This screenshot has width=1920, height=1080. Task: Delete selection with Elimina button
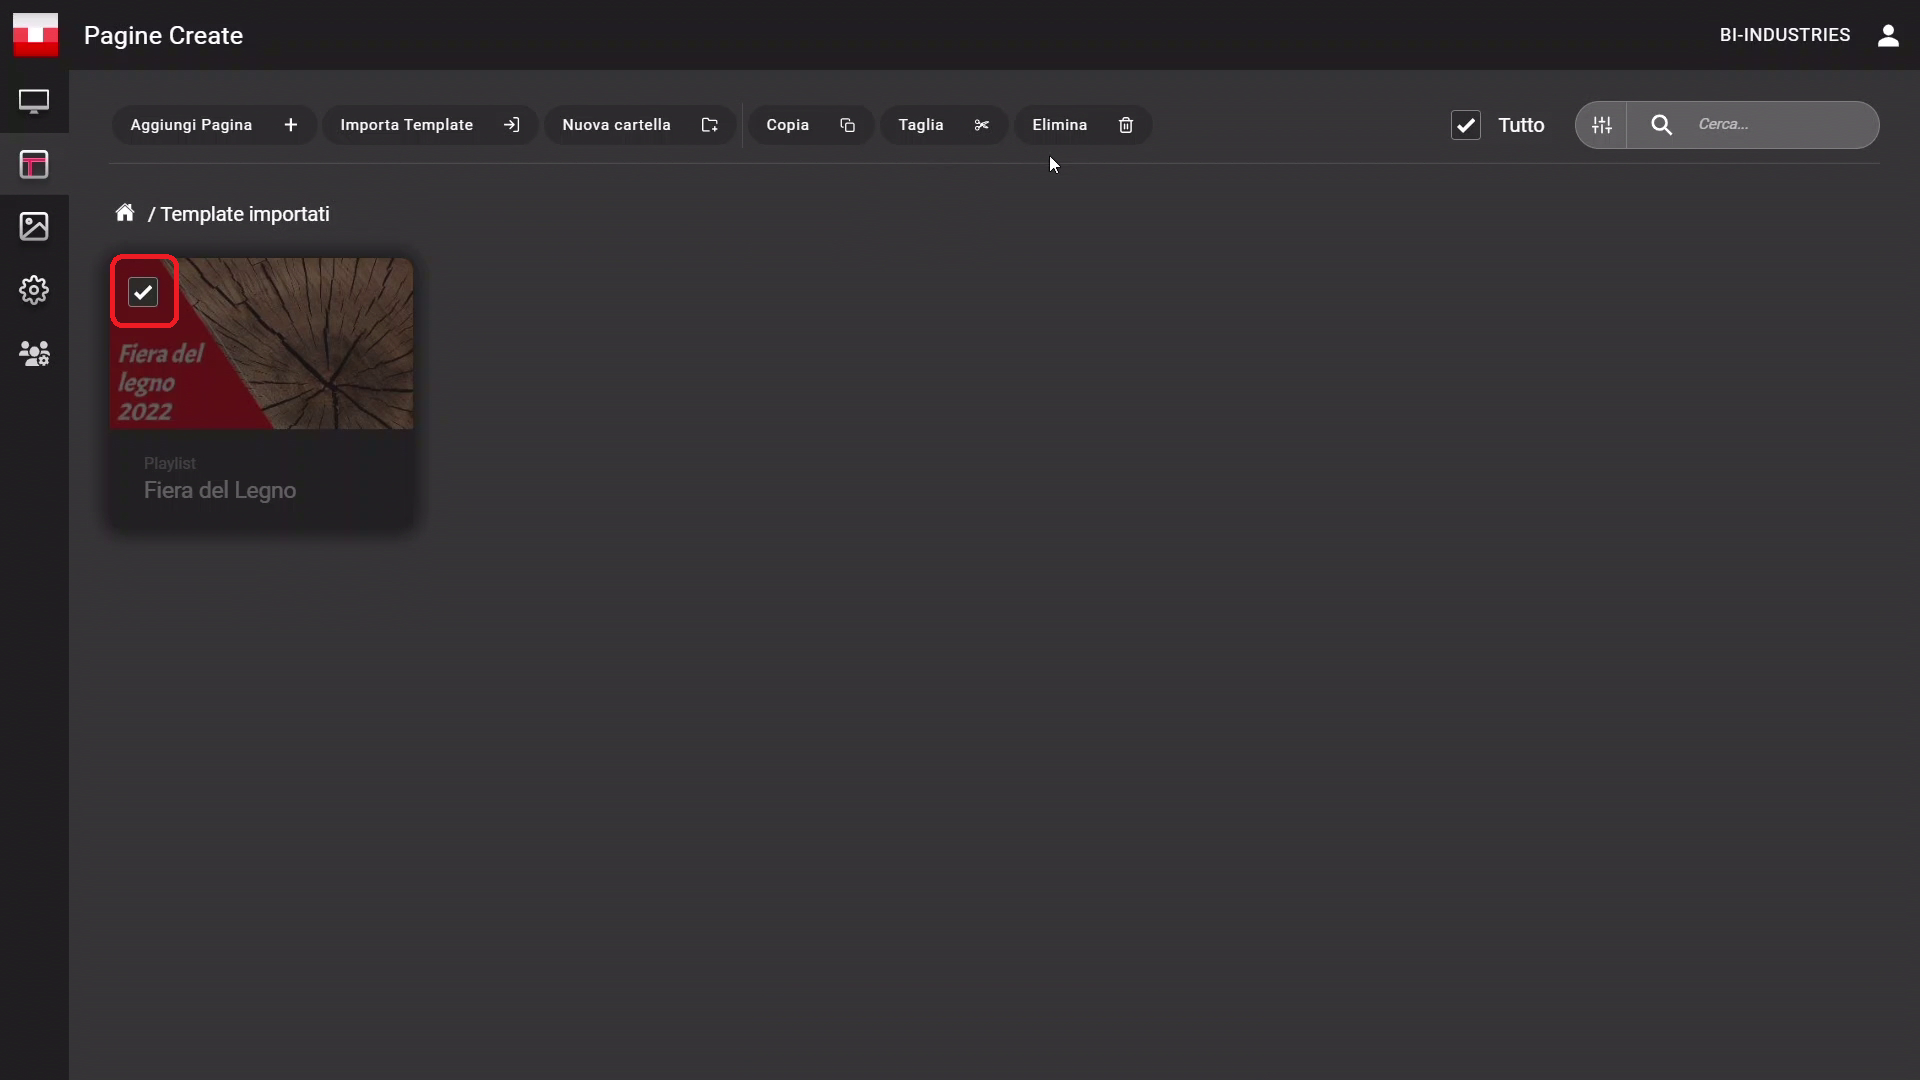click(x=1082, y=125)
